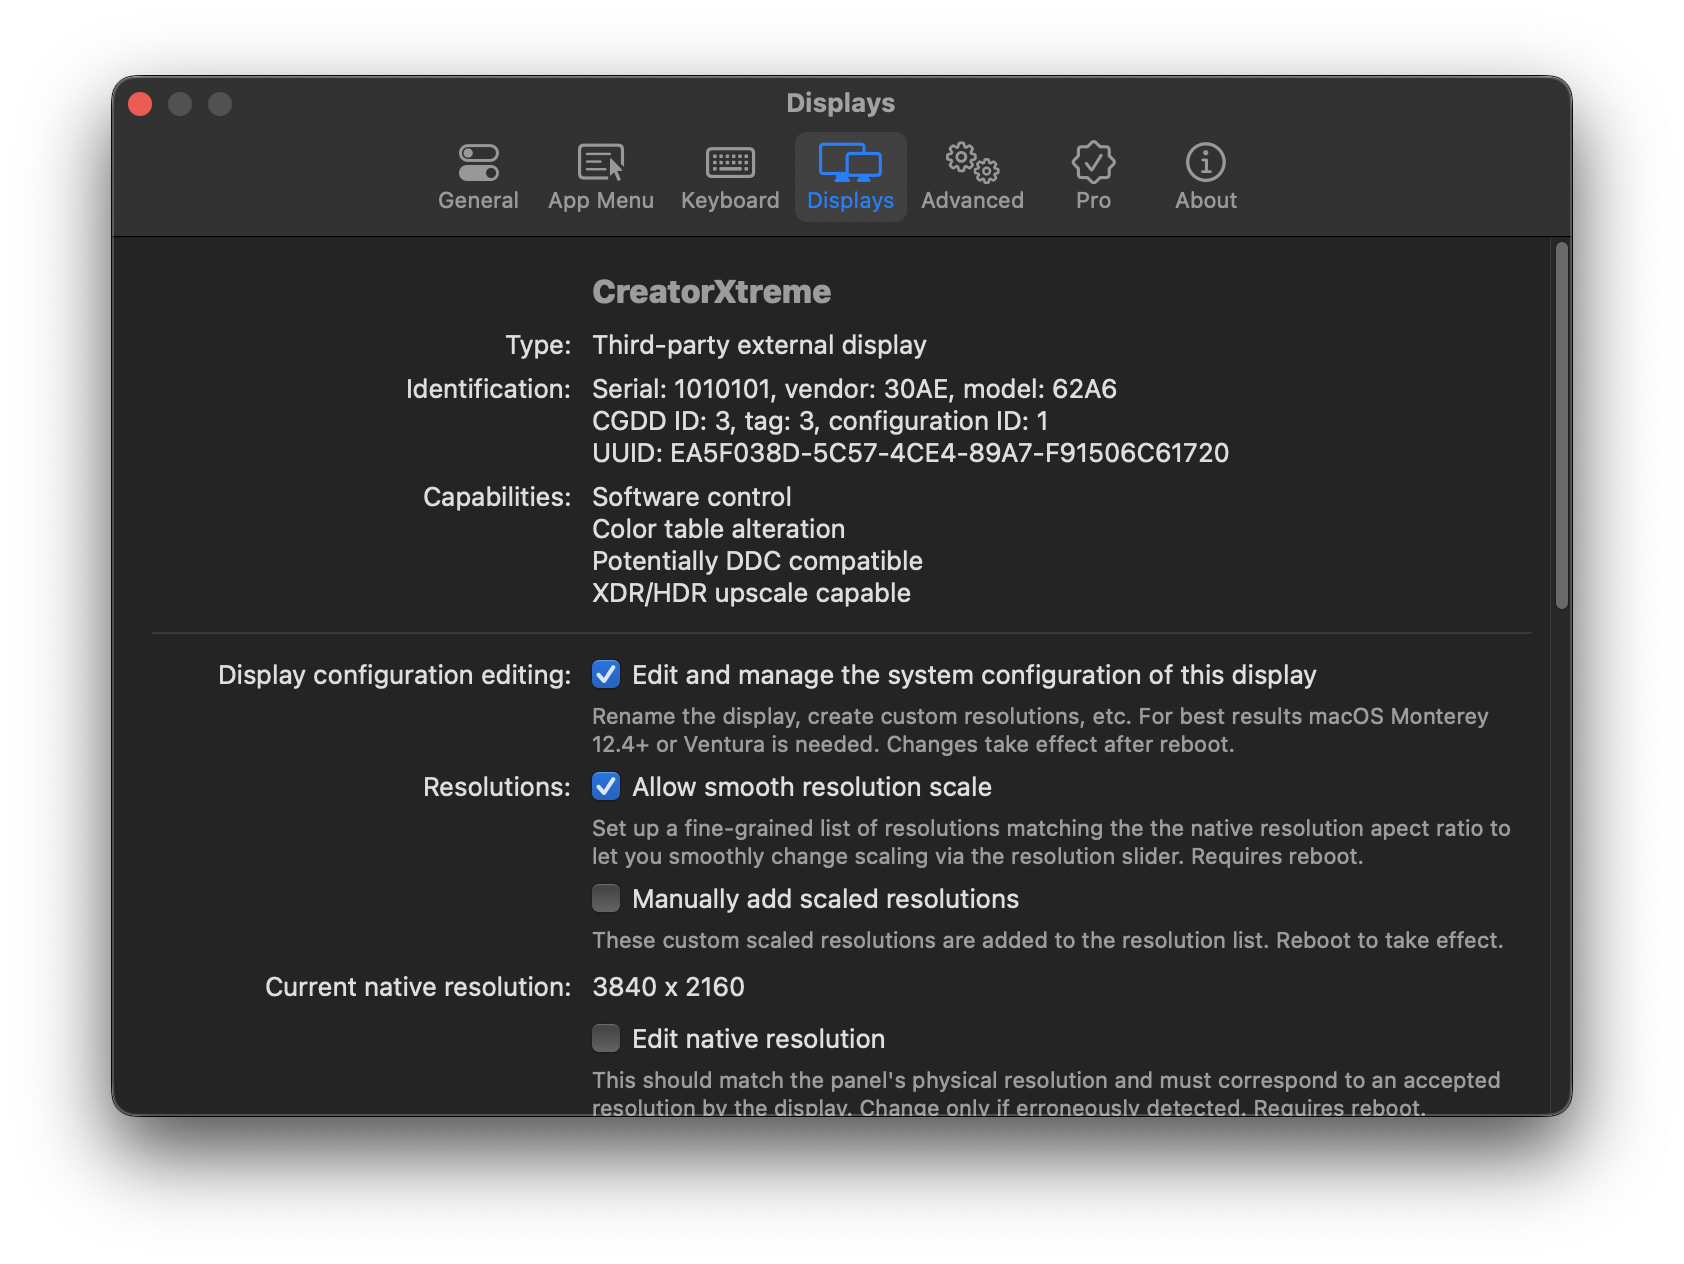
Task: Open the General settings section
Action: point(478,176)
